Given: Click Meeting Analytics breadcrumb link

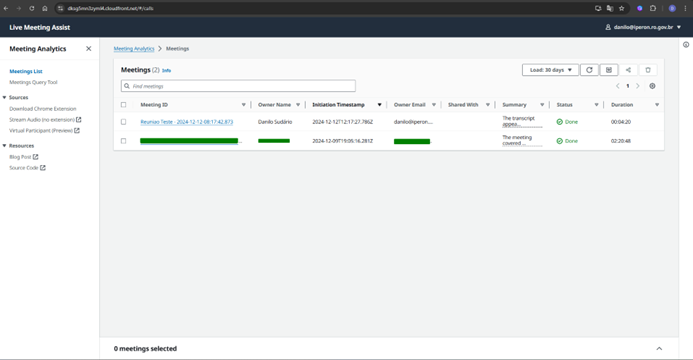Looking at the screenshot, I should pyautogui.click(x=134, y=49).
